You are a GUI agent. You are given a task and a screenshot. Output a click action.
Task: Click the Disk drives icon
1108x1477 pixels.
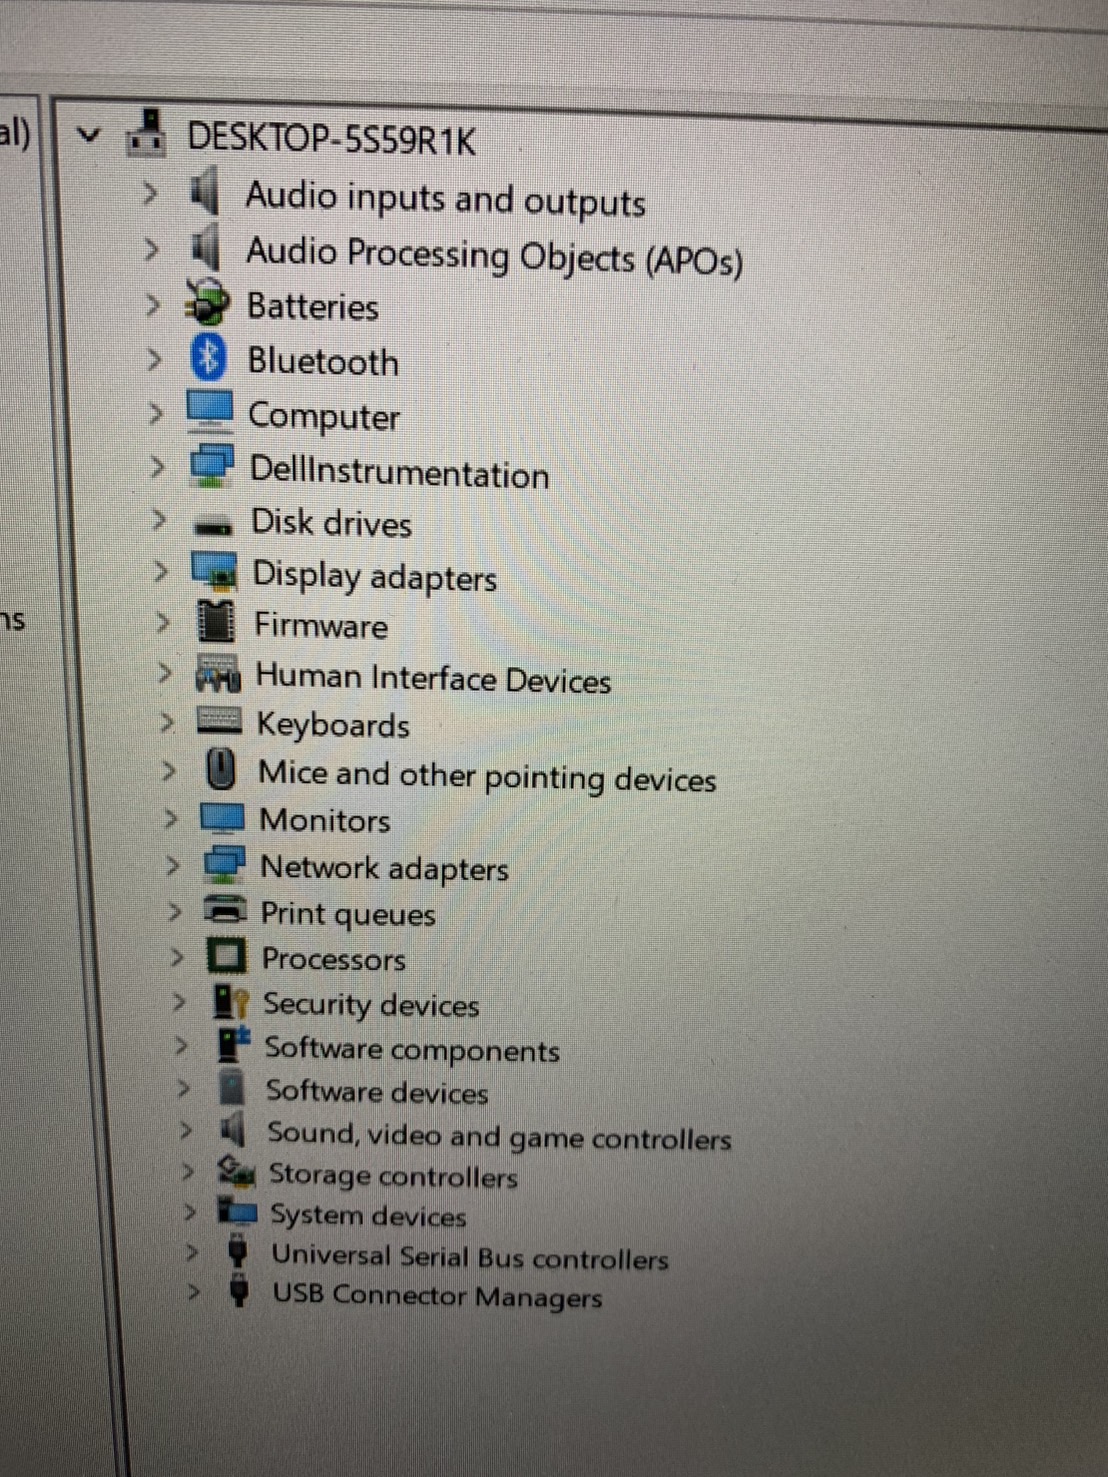pyautogui.click(x=213, y=525)
